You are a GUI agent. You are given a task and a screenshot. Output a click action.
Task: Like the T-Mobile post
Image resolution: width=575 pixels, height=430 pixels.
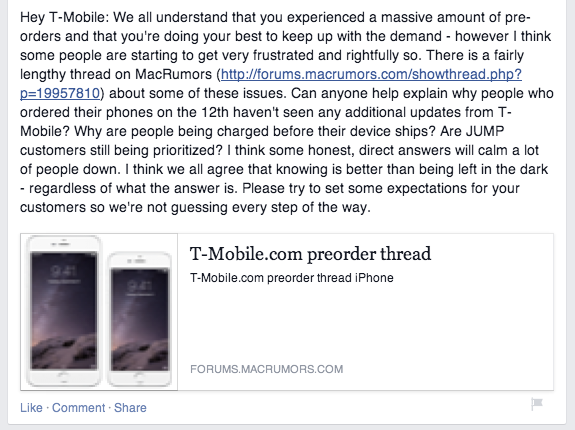(31, 408)
